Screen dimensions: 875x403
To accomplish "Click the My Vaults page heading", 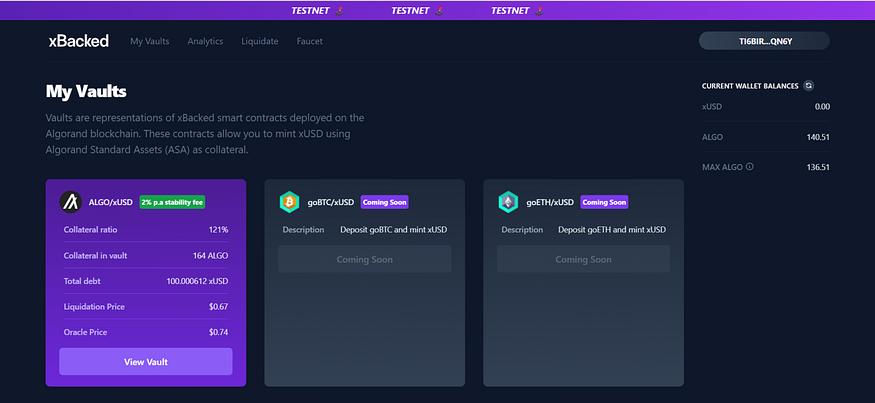I will [x=86, y=91].
